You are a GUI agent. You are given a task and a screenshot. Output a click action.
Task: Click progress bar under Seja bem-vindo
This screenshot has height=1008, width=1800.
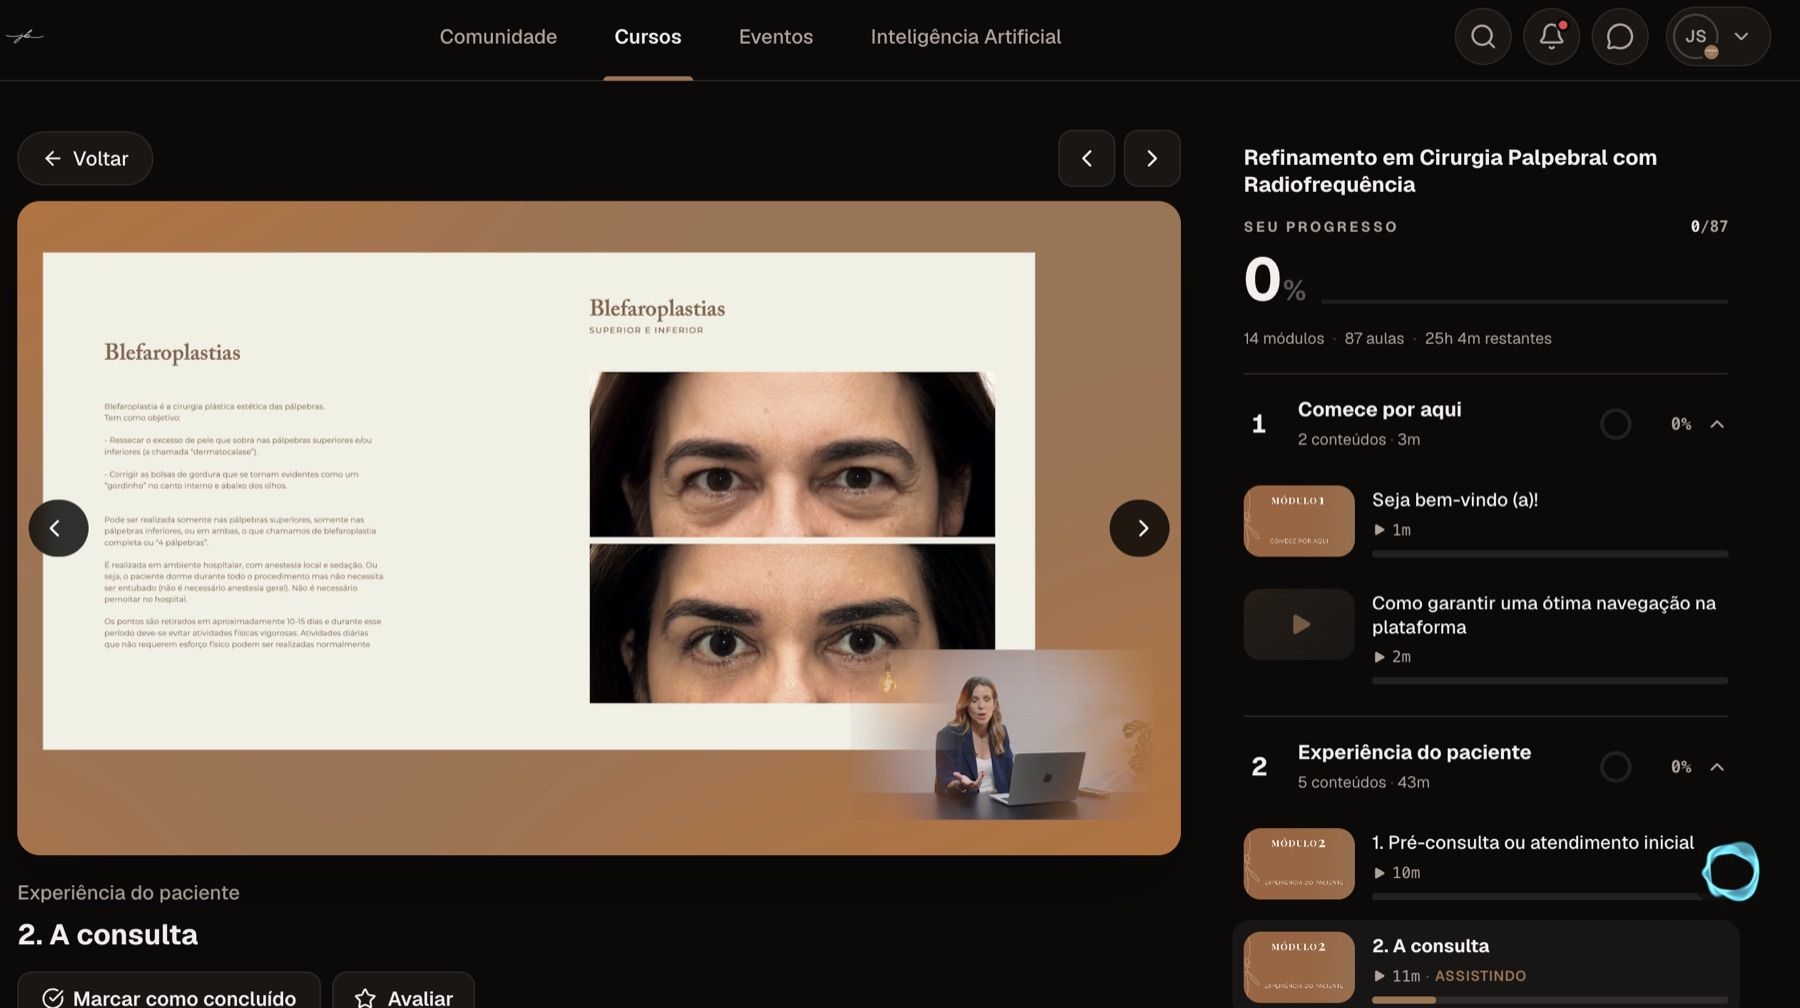click(1550, 554)
